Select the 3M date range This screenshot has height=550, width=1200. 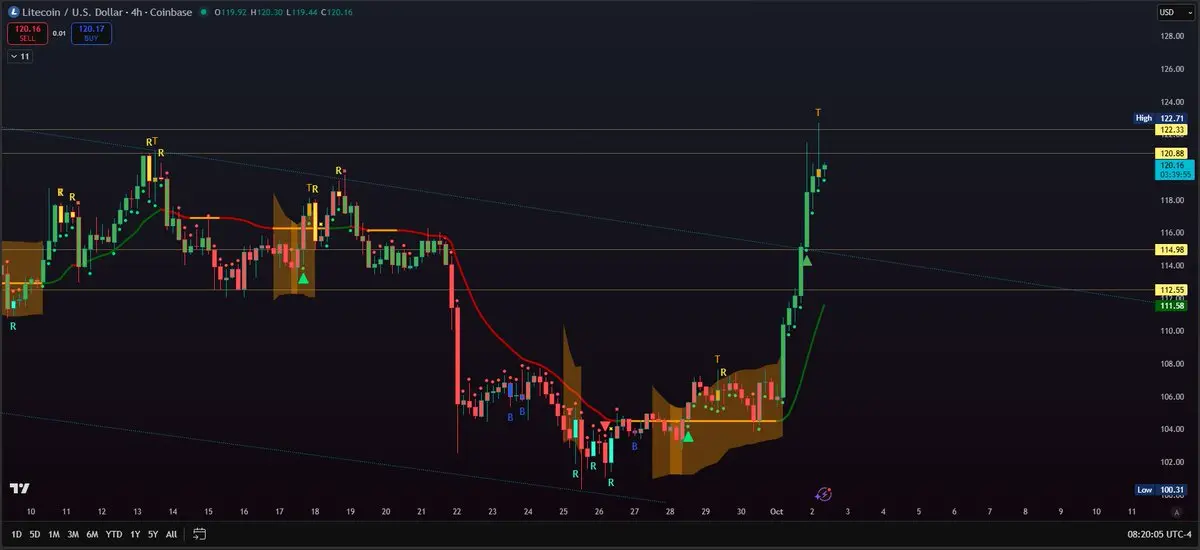point(73,533)
